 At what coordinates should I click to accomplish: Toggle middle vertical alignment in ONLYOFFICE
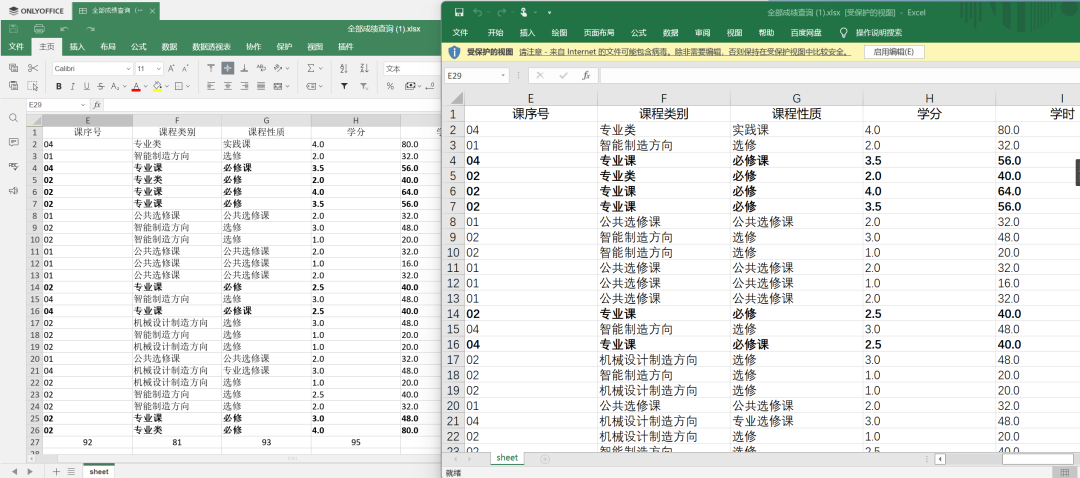pos(227,68)
